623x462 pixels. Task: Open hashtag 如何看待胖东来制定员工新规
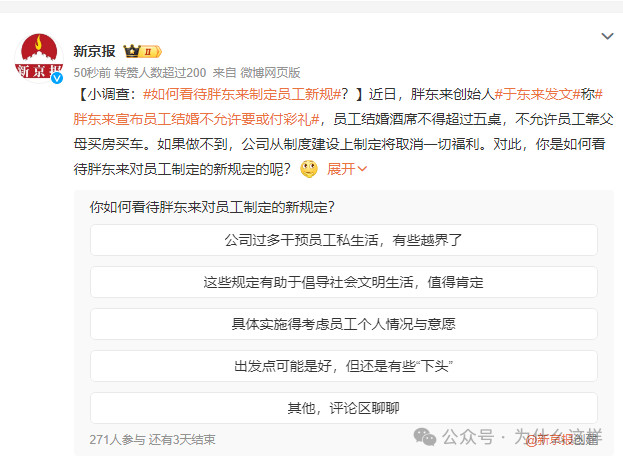pos(242,94)
